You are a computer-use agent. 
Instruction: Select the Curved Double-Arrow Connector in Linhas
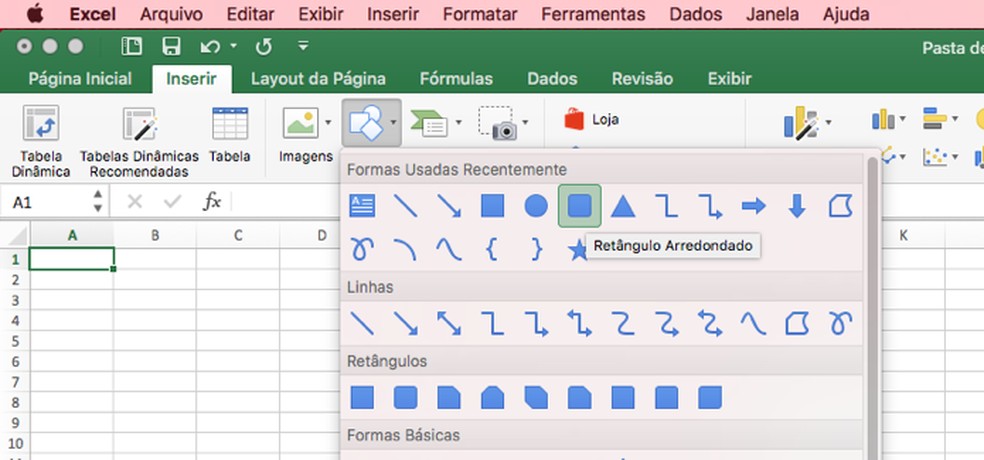click(710, 324)
